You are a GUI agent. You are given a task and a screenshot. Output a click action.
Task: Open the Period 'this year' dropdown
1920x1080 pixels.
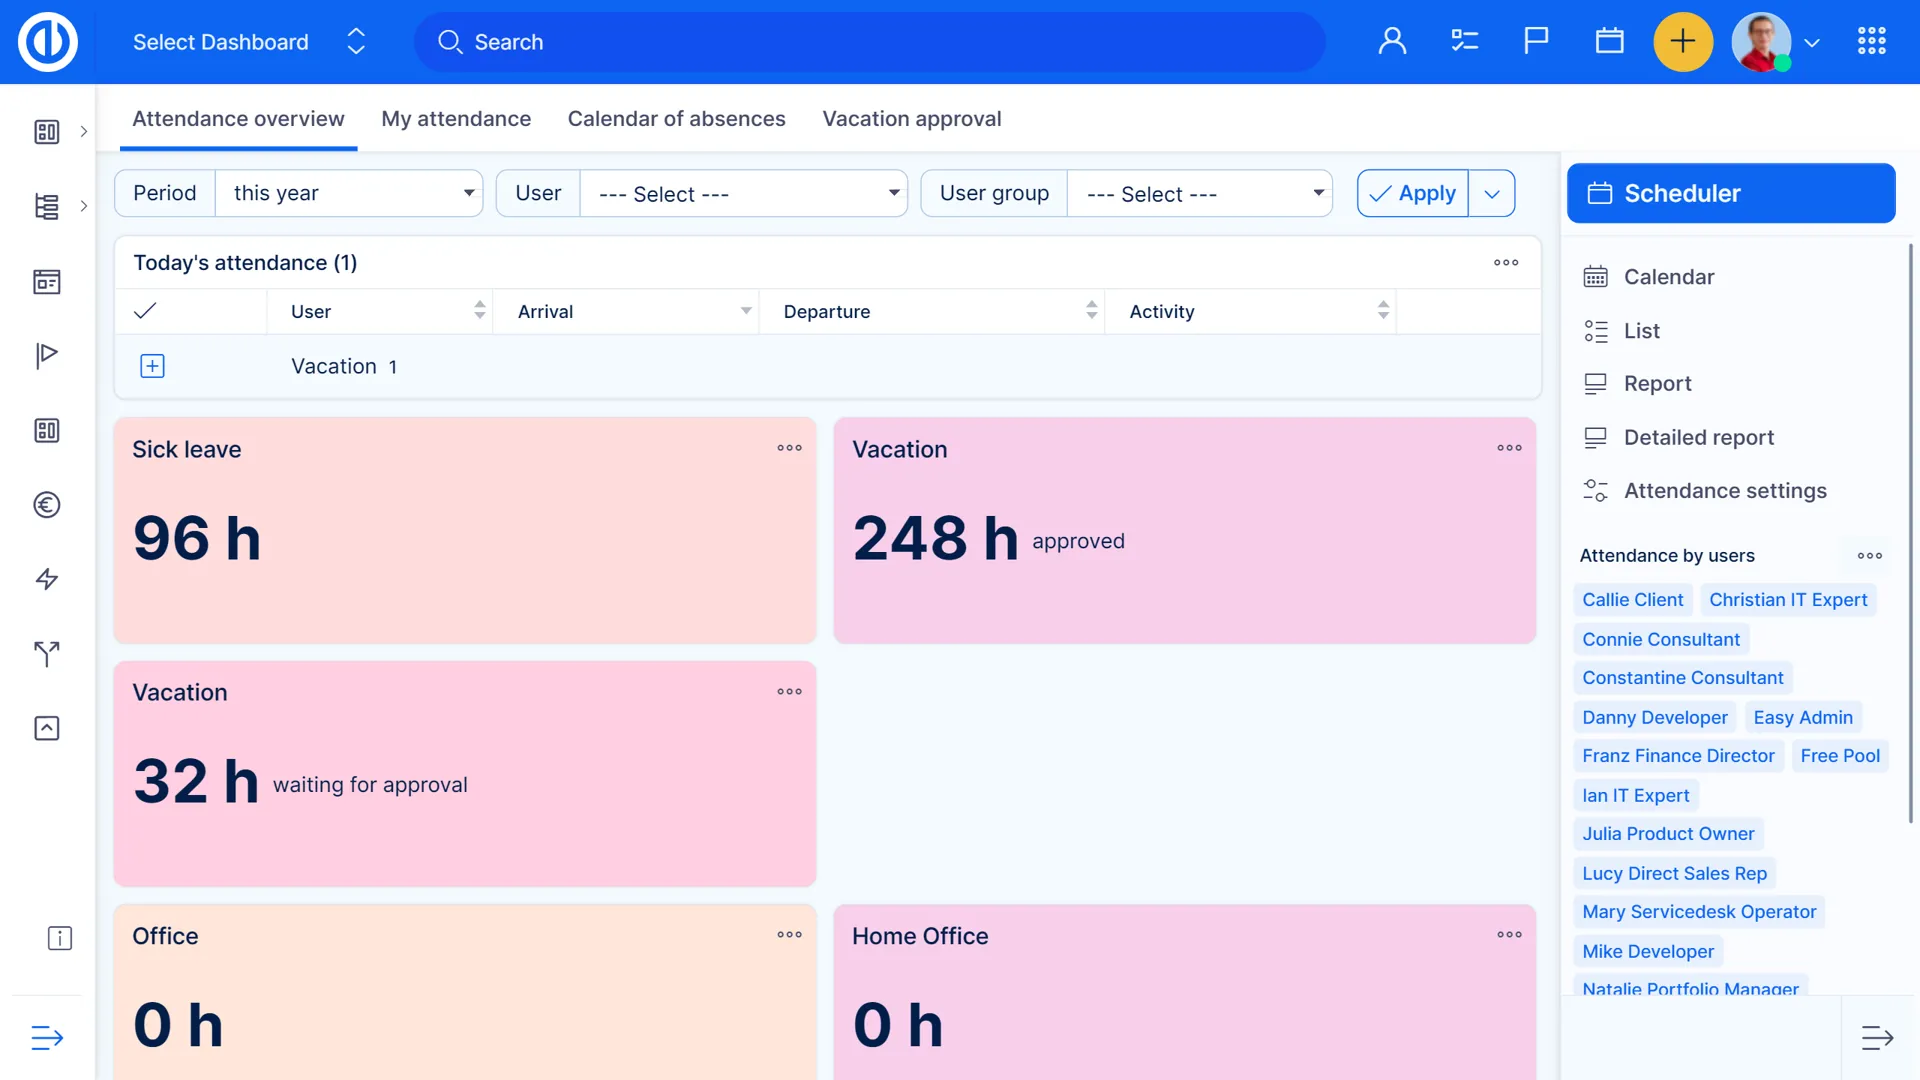pos(349,193)
